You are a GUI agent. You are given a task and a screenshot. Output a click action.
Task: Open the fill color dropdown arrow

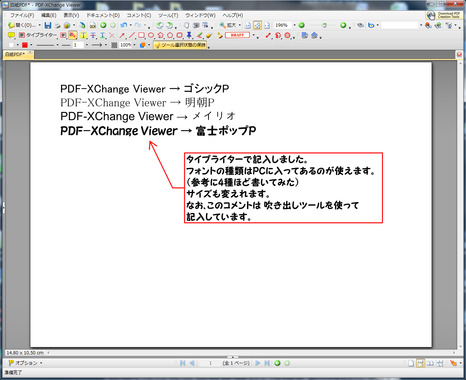[18, 45]
